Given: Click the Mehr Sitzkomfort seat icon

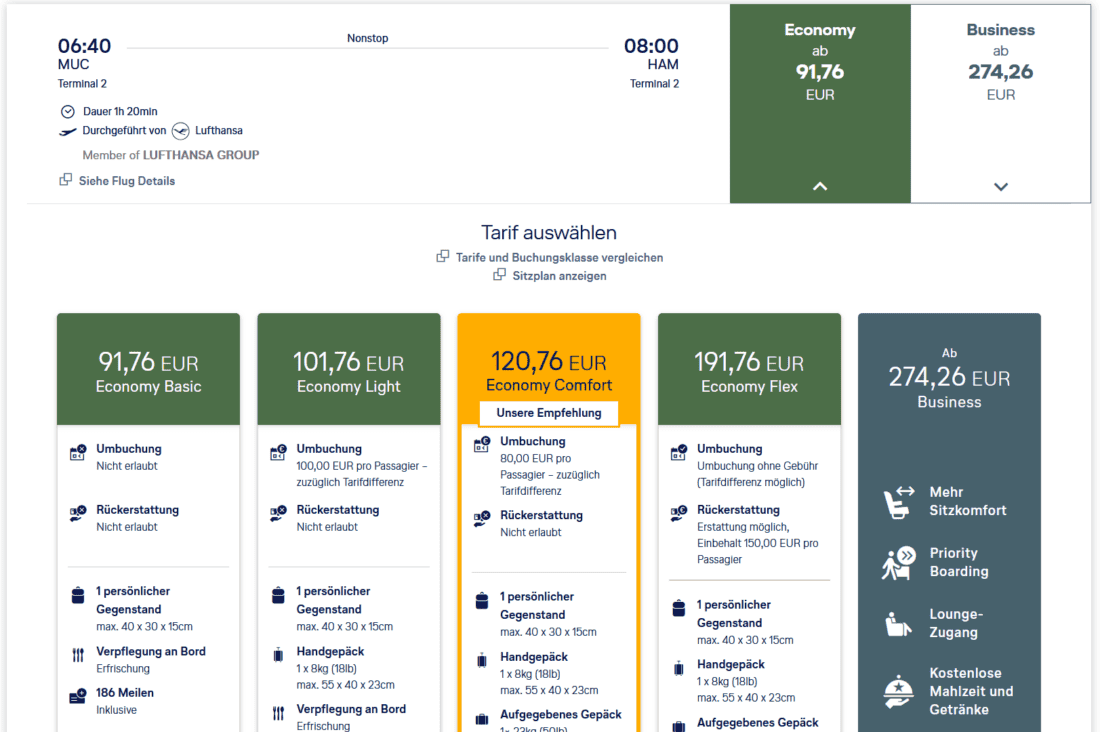Looking at the screenshot, I should (x=899, y=502).
